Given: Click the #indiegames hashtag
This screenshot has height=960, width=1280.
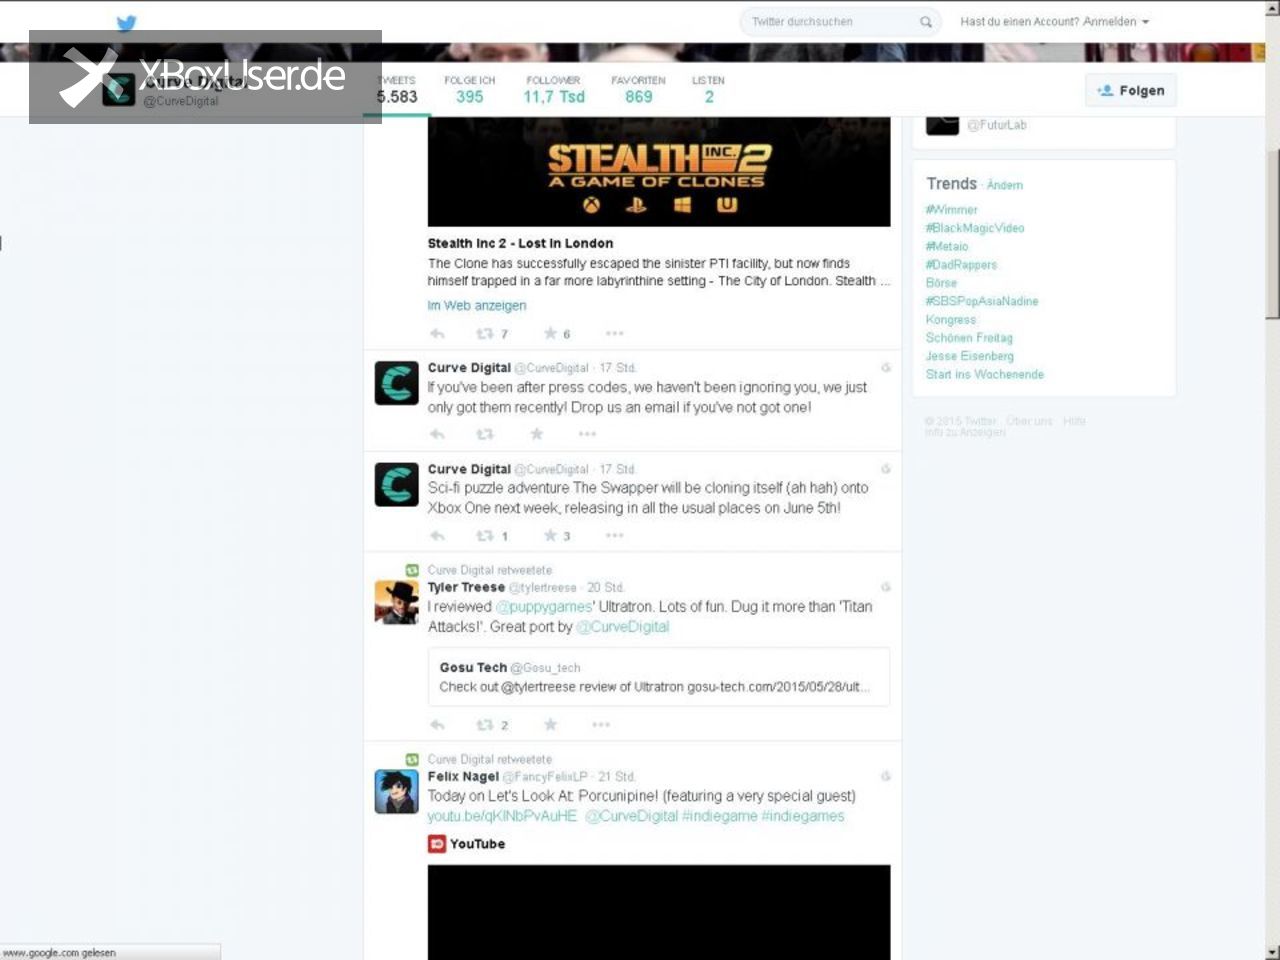Looking at the screenshot, I should [803, 816].
